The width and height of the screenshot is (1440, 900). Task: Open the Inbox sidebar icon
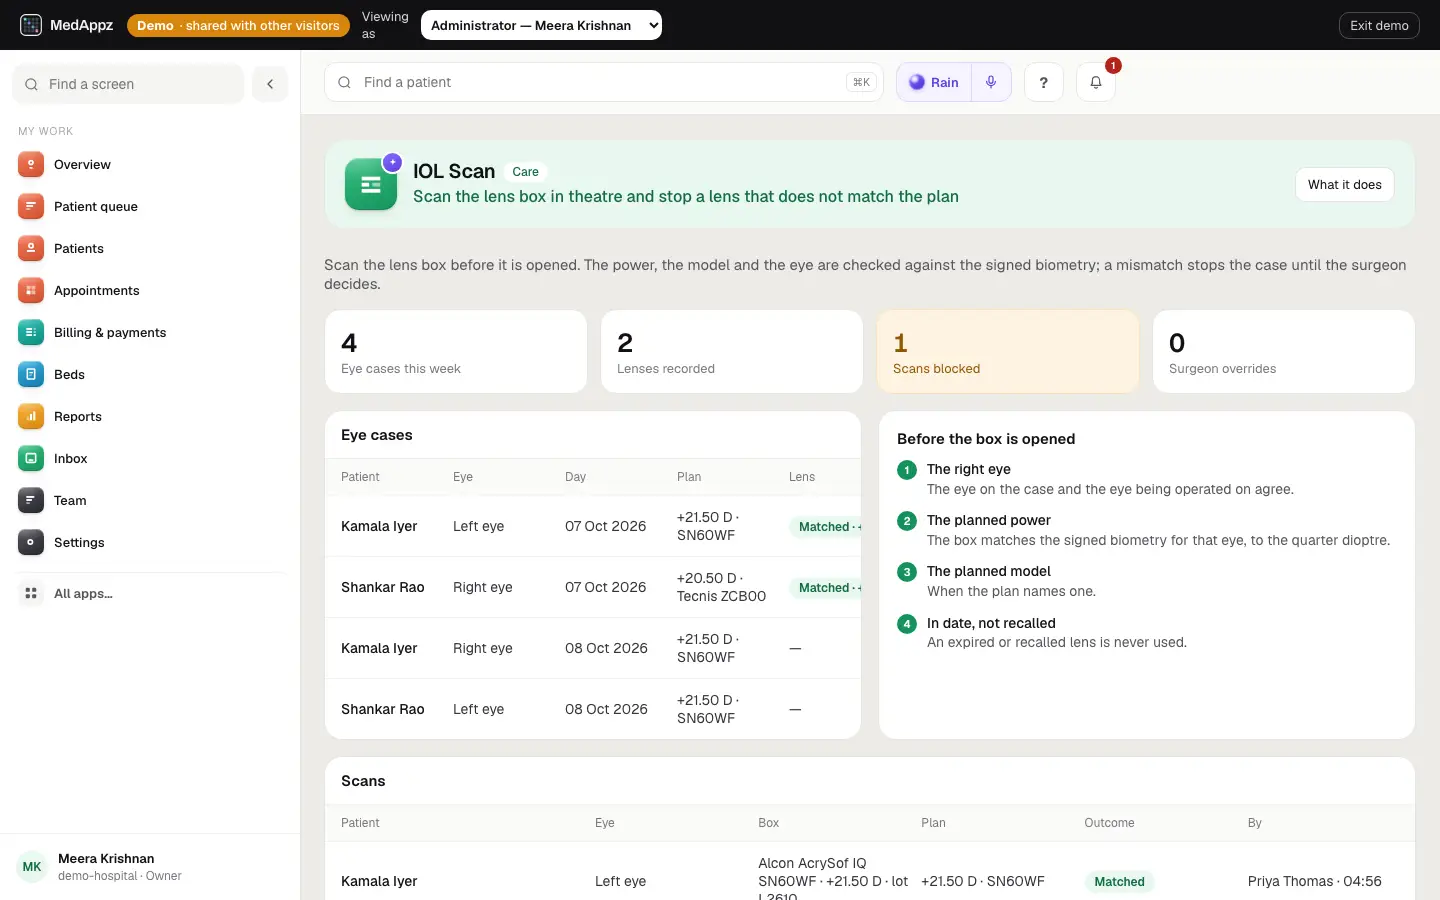click(x=31, y=459)
